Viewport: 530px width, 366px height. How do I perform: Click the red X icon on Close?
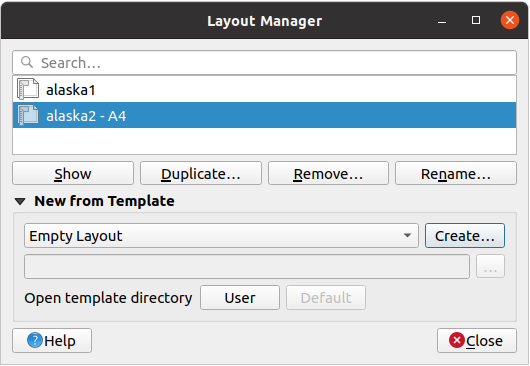point(457,340)
